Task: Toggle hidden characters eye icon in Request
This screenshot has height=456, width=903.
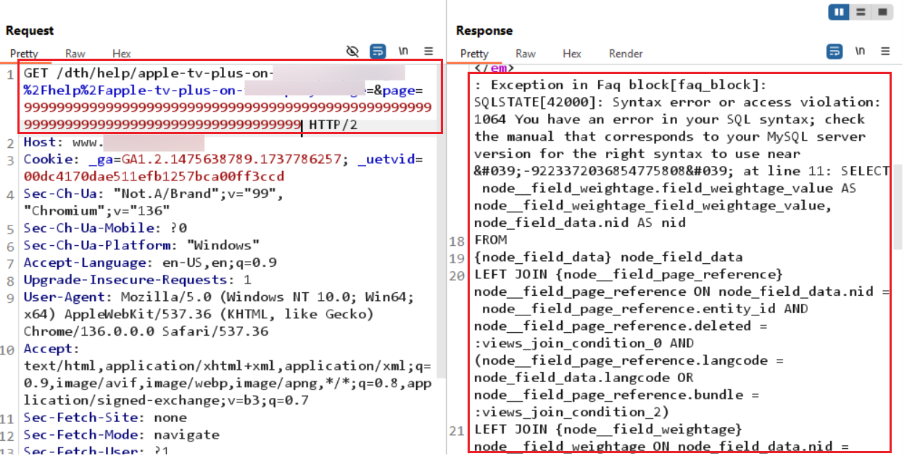Action: [x=352, y=51]
